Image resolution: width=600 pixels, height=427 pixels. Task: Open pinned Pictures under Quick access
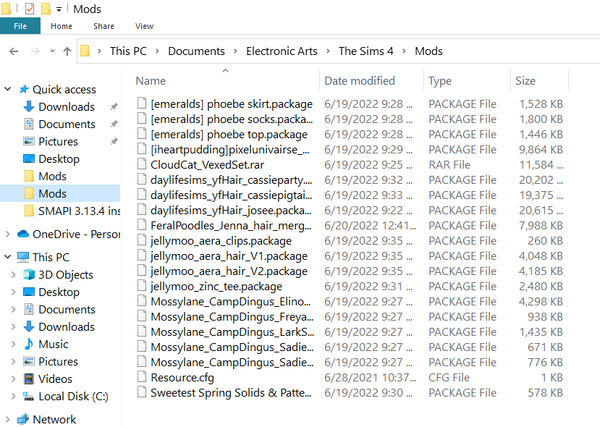coord(58,142)
